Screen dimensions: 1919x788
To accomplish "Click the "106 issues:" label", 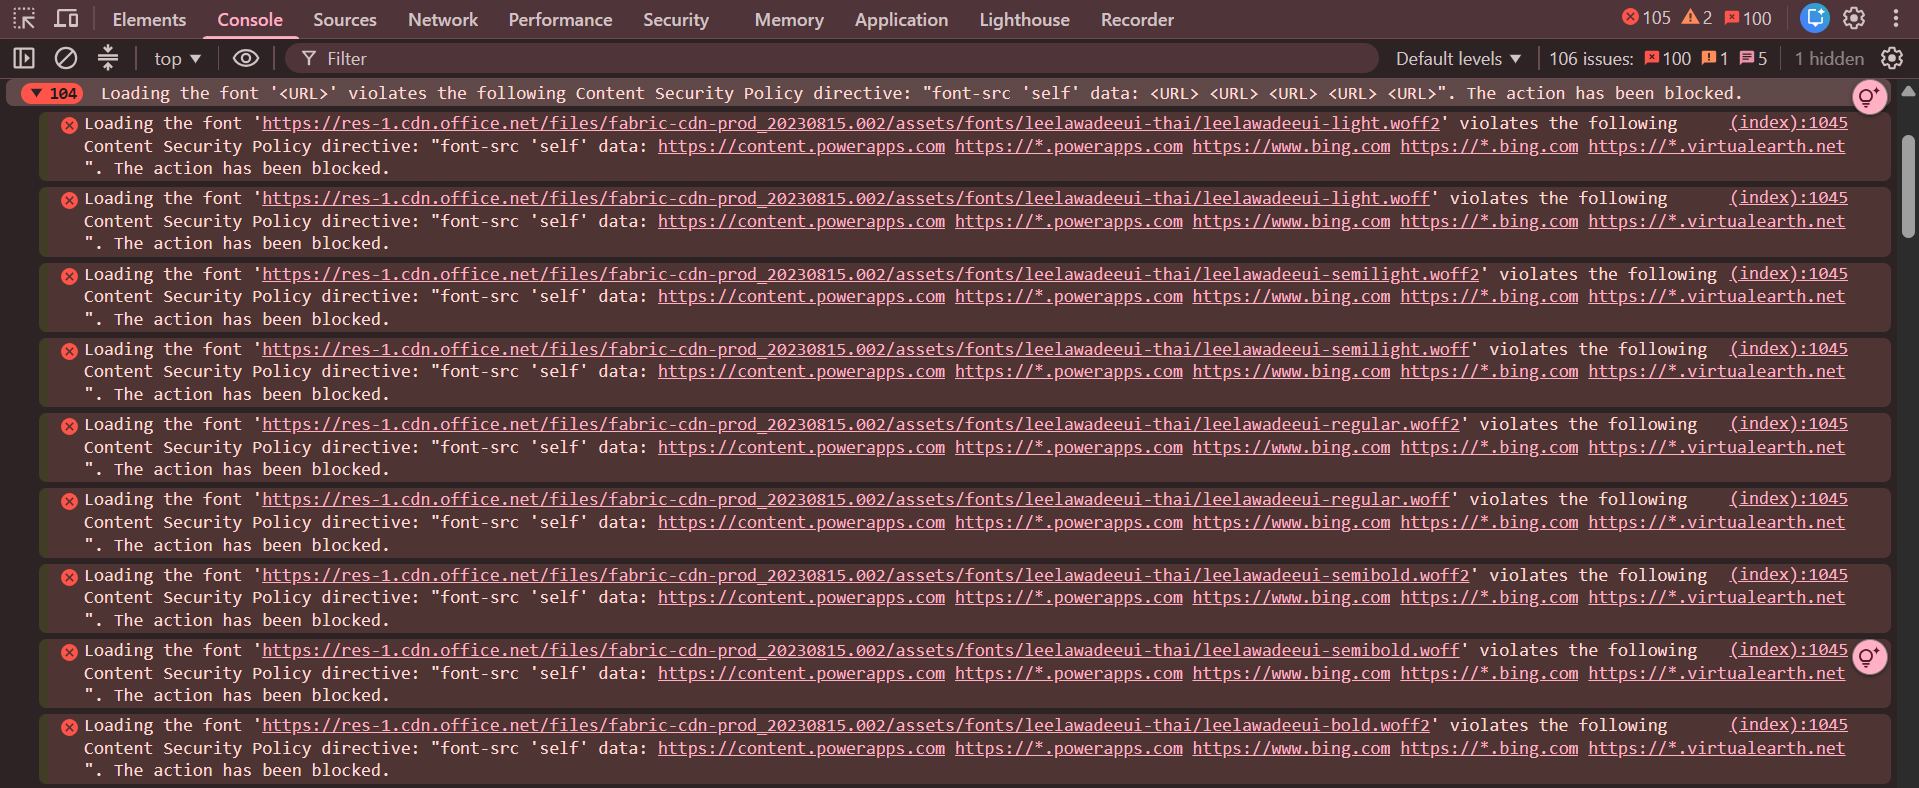I will [1591, 59].
